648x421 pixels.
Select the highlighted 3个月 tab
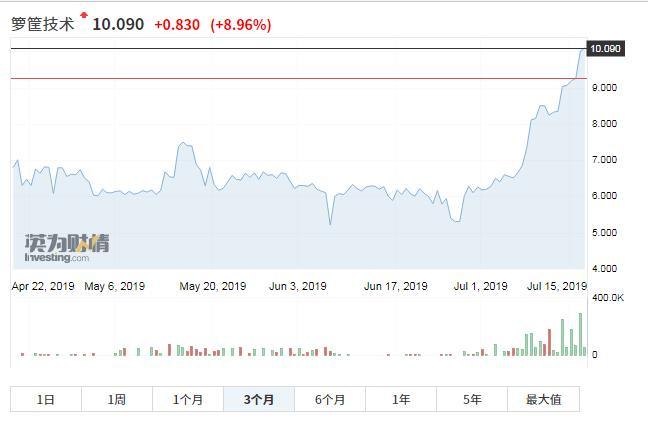[x=259, y=399]
